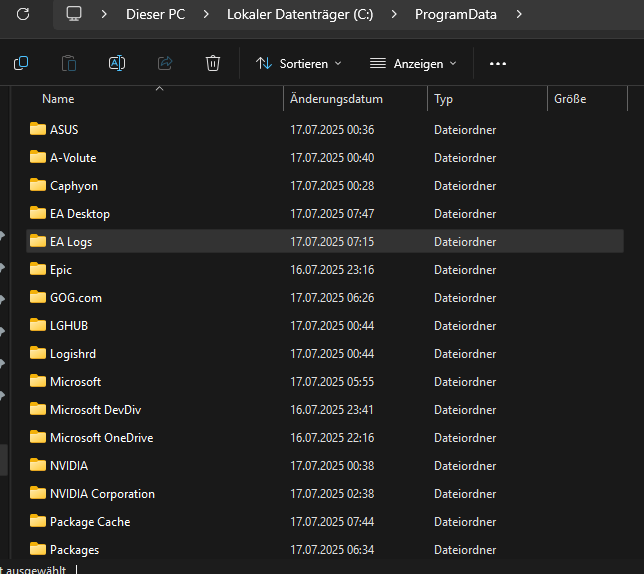The width and height of the screenshot is (644, 574).
Task: Click Dateiordner type in ASUS row
Action: tap(465, 130)
